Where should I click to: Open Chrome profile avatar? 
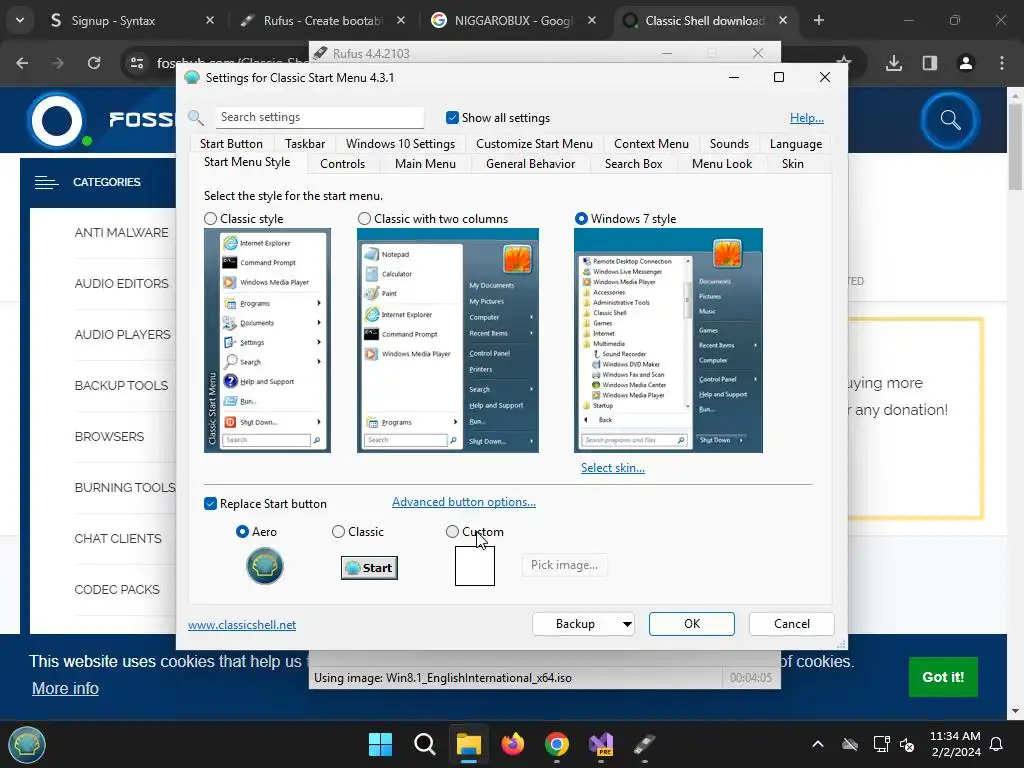966,63
